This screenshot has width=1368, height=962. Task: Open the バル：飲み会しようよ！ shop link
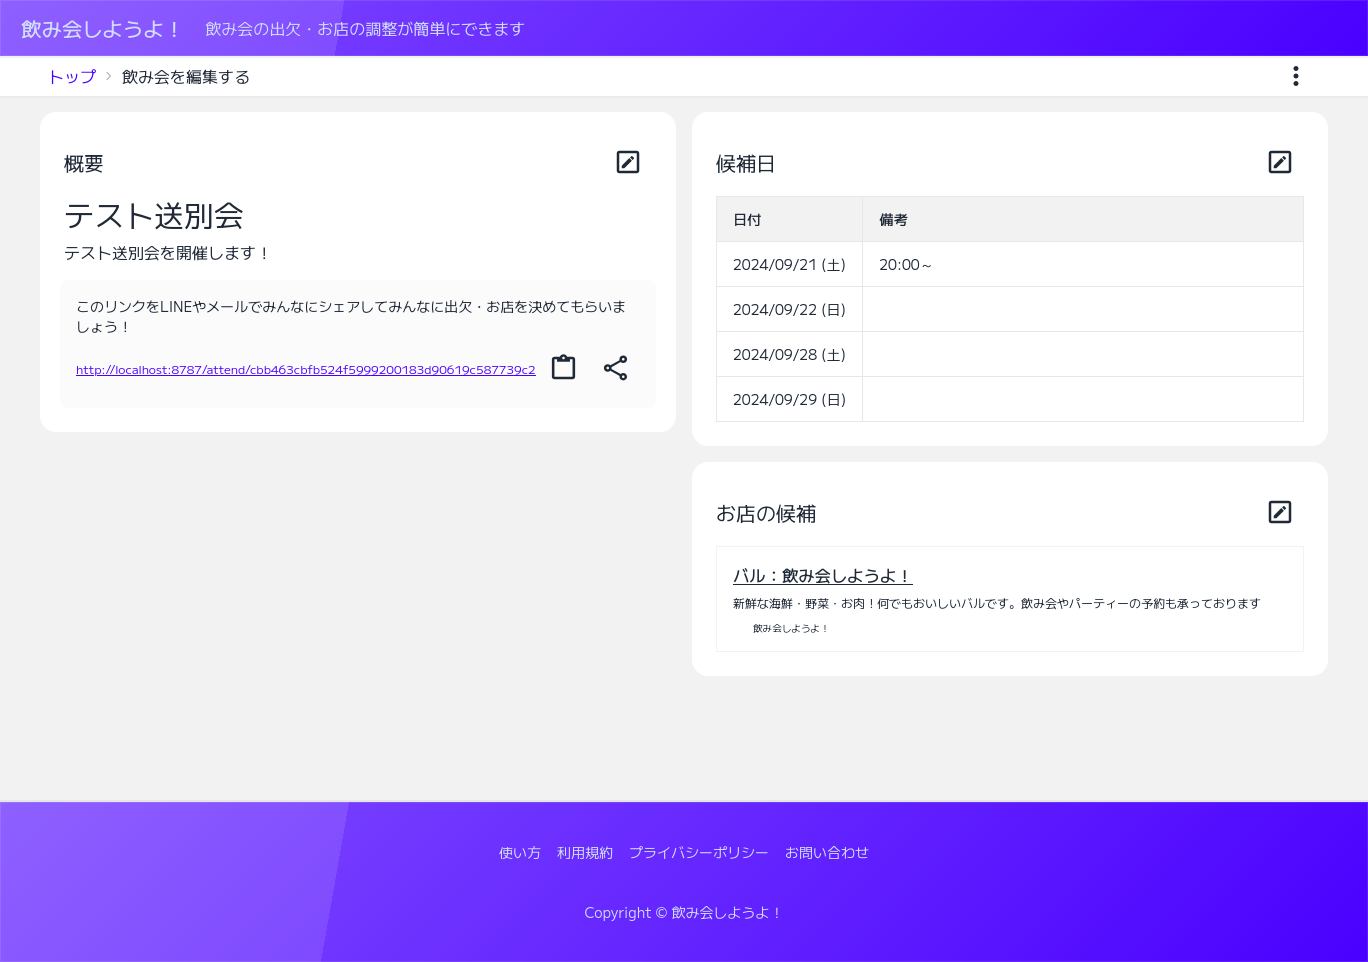click(822, 576)
